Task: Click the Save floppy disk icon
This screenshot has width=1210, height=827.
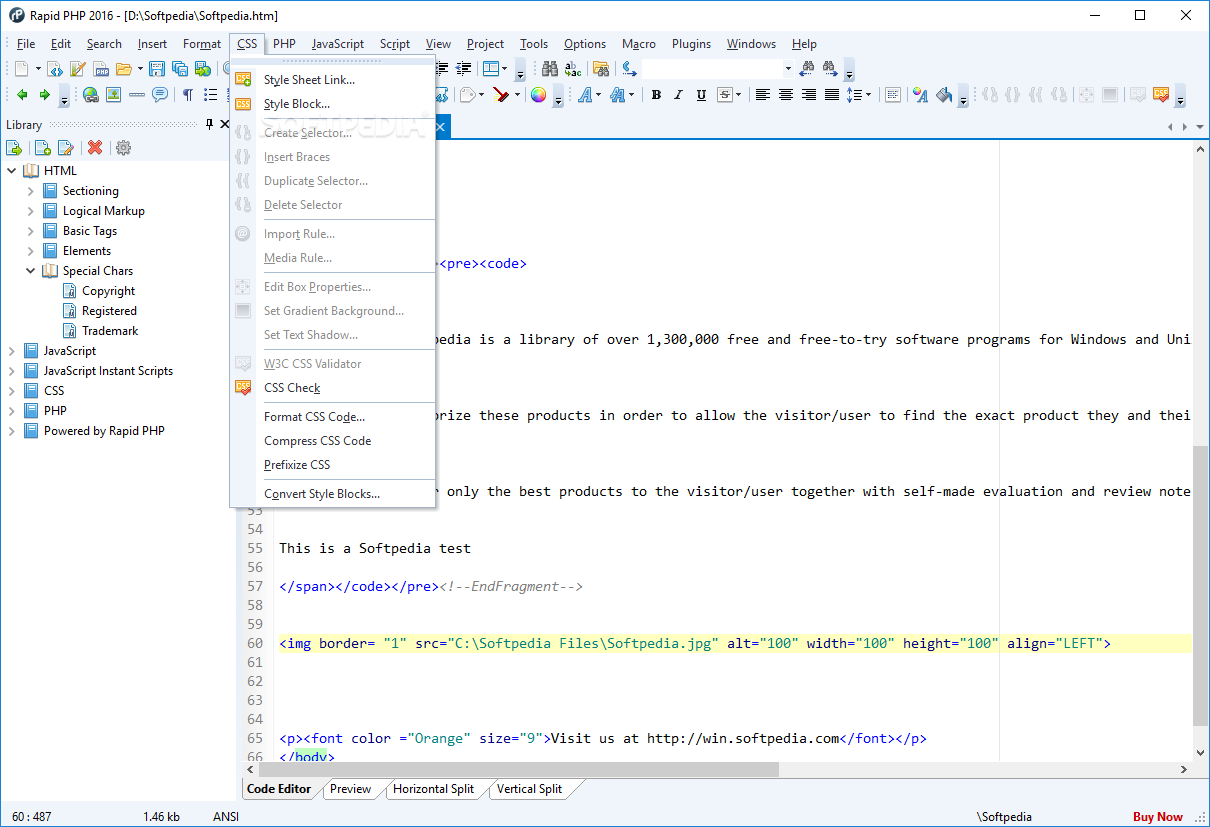Action: point(157,69)
